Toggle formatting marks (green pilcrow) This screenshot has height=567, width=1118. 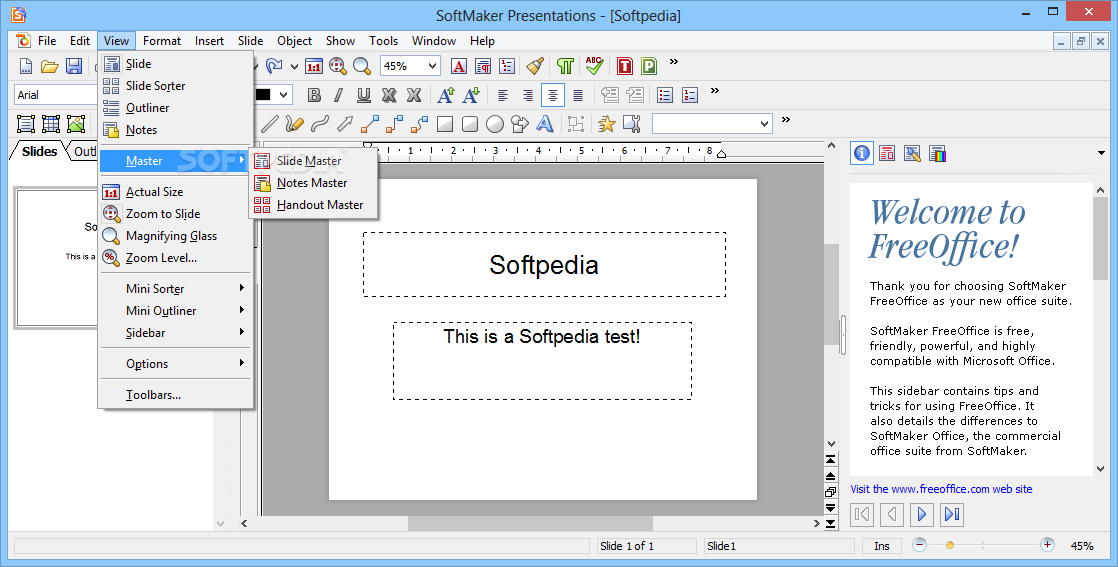pos(565,66)
